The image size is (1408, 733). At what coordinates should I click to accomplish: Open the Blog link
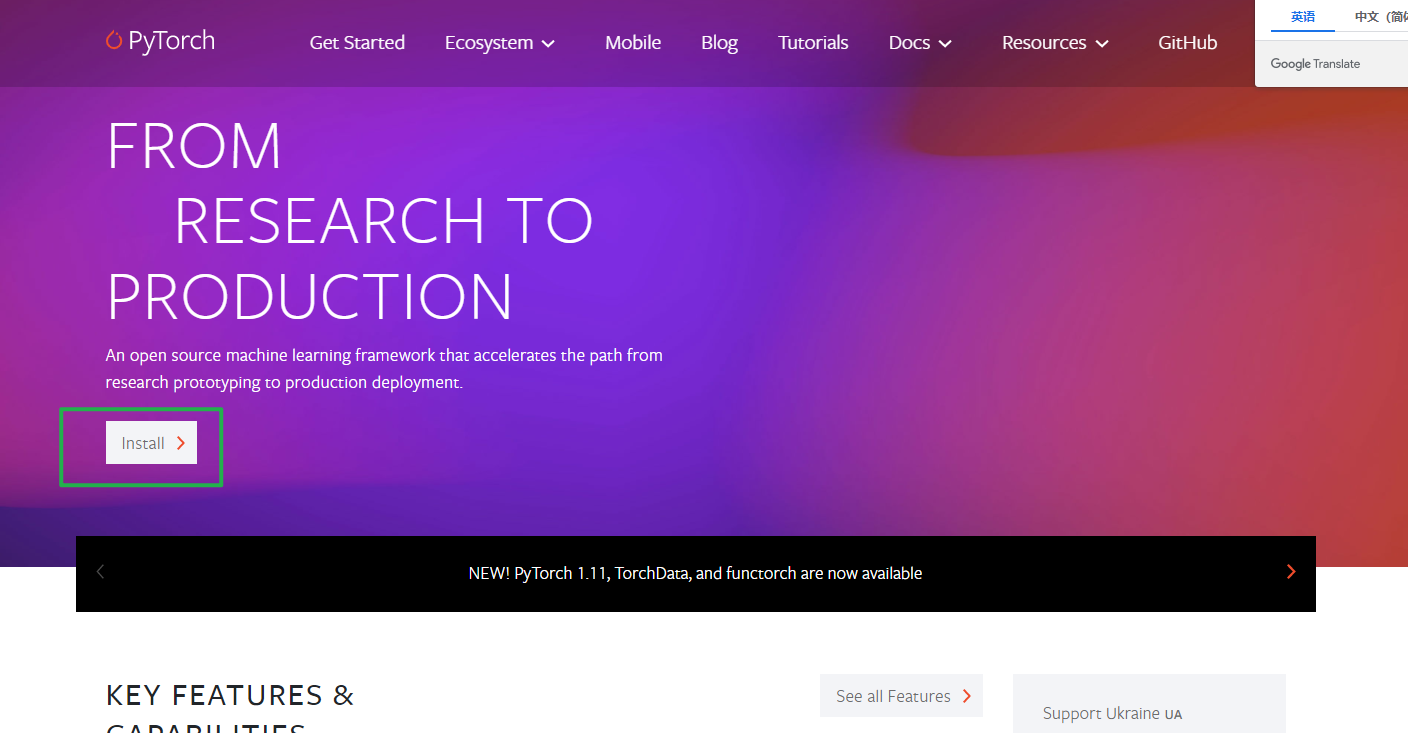pyautogui.click(x=719, y=43)
